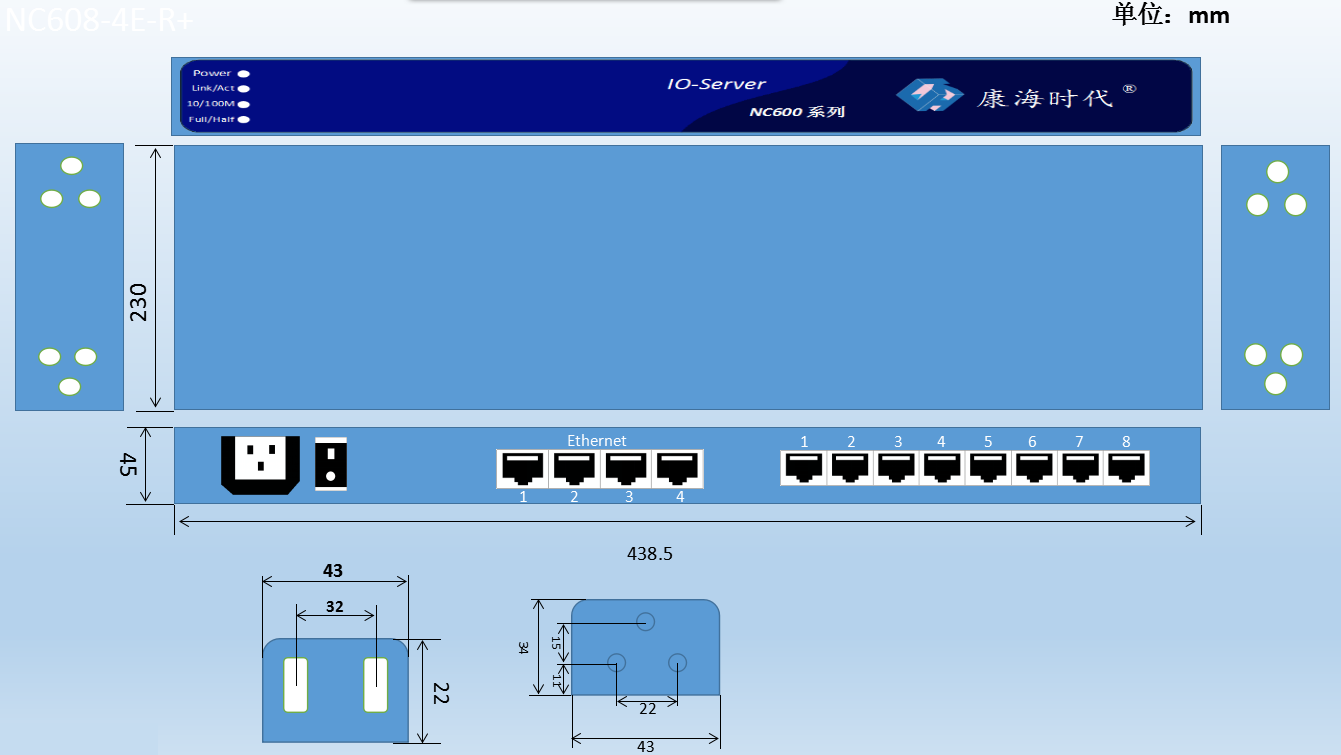Click the "Link/Act" LED label text
Image resolution: width=1341 pixels, height=755 pixels.
pyautogui.click(x=213, y=88)
